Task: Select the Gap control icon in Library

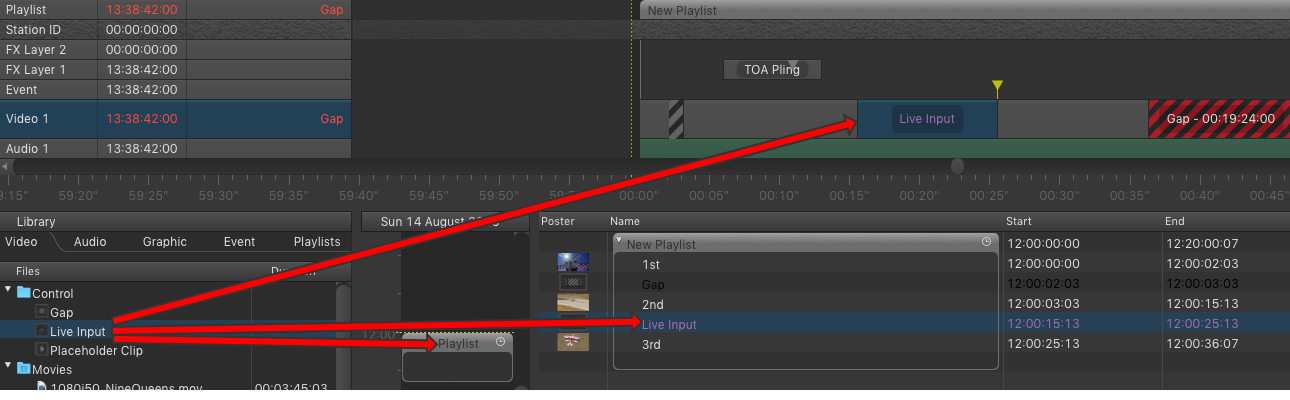Action: (41, 313)
